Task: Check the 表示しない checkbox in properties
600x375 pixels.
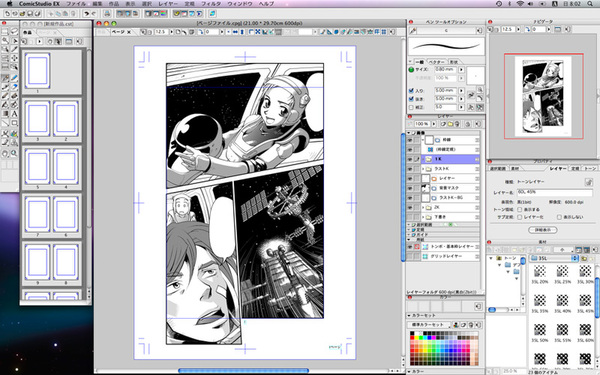Action: [x=559, y=217]
